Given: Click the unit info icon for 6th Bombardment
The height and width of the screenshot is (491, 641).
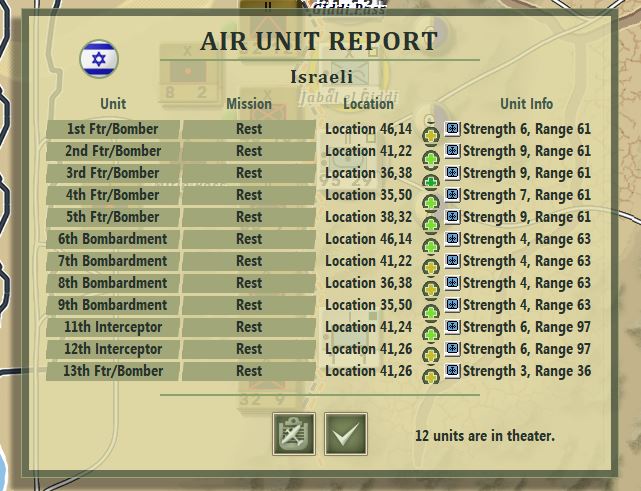Looking at the screenshot, I should [453, 239].
